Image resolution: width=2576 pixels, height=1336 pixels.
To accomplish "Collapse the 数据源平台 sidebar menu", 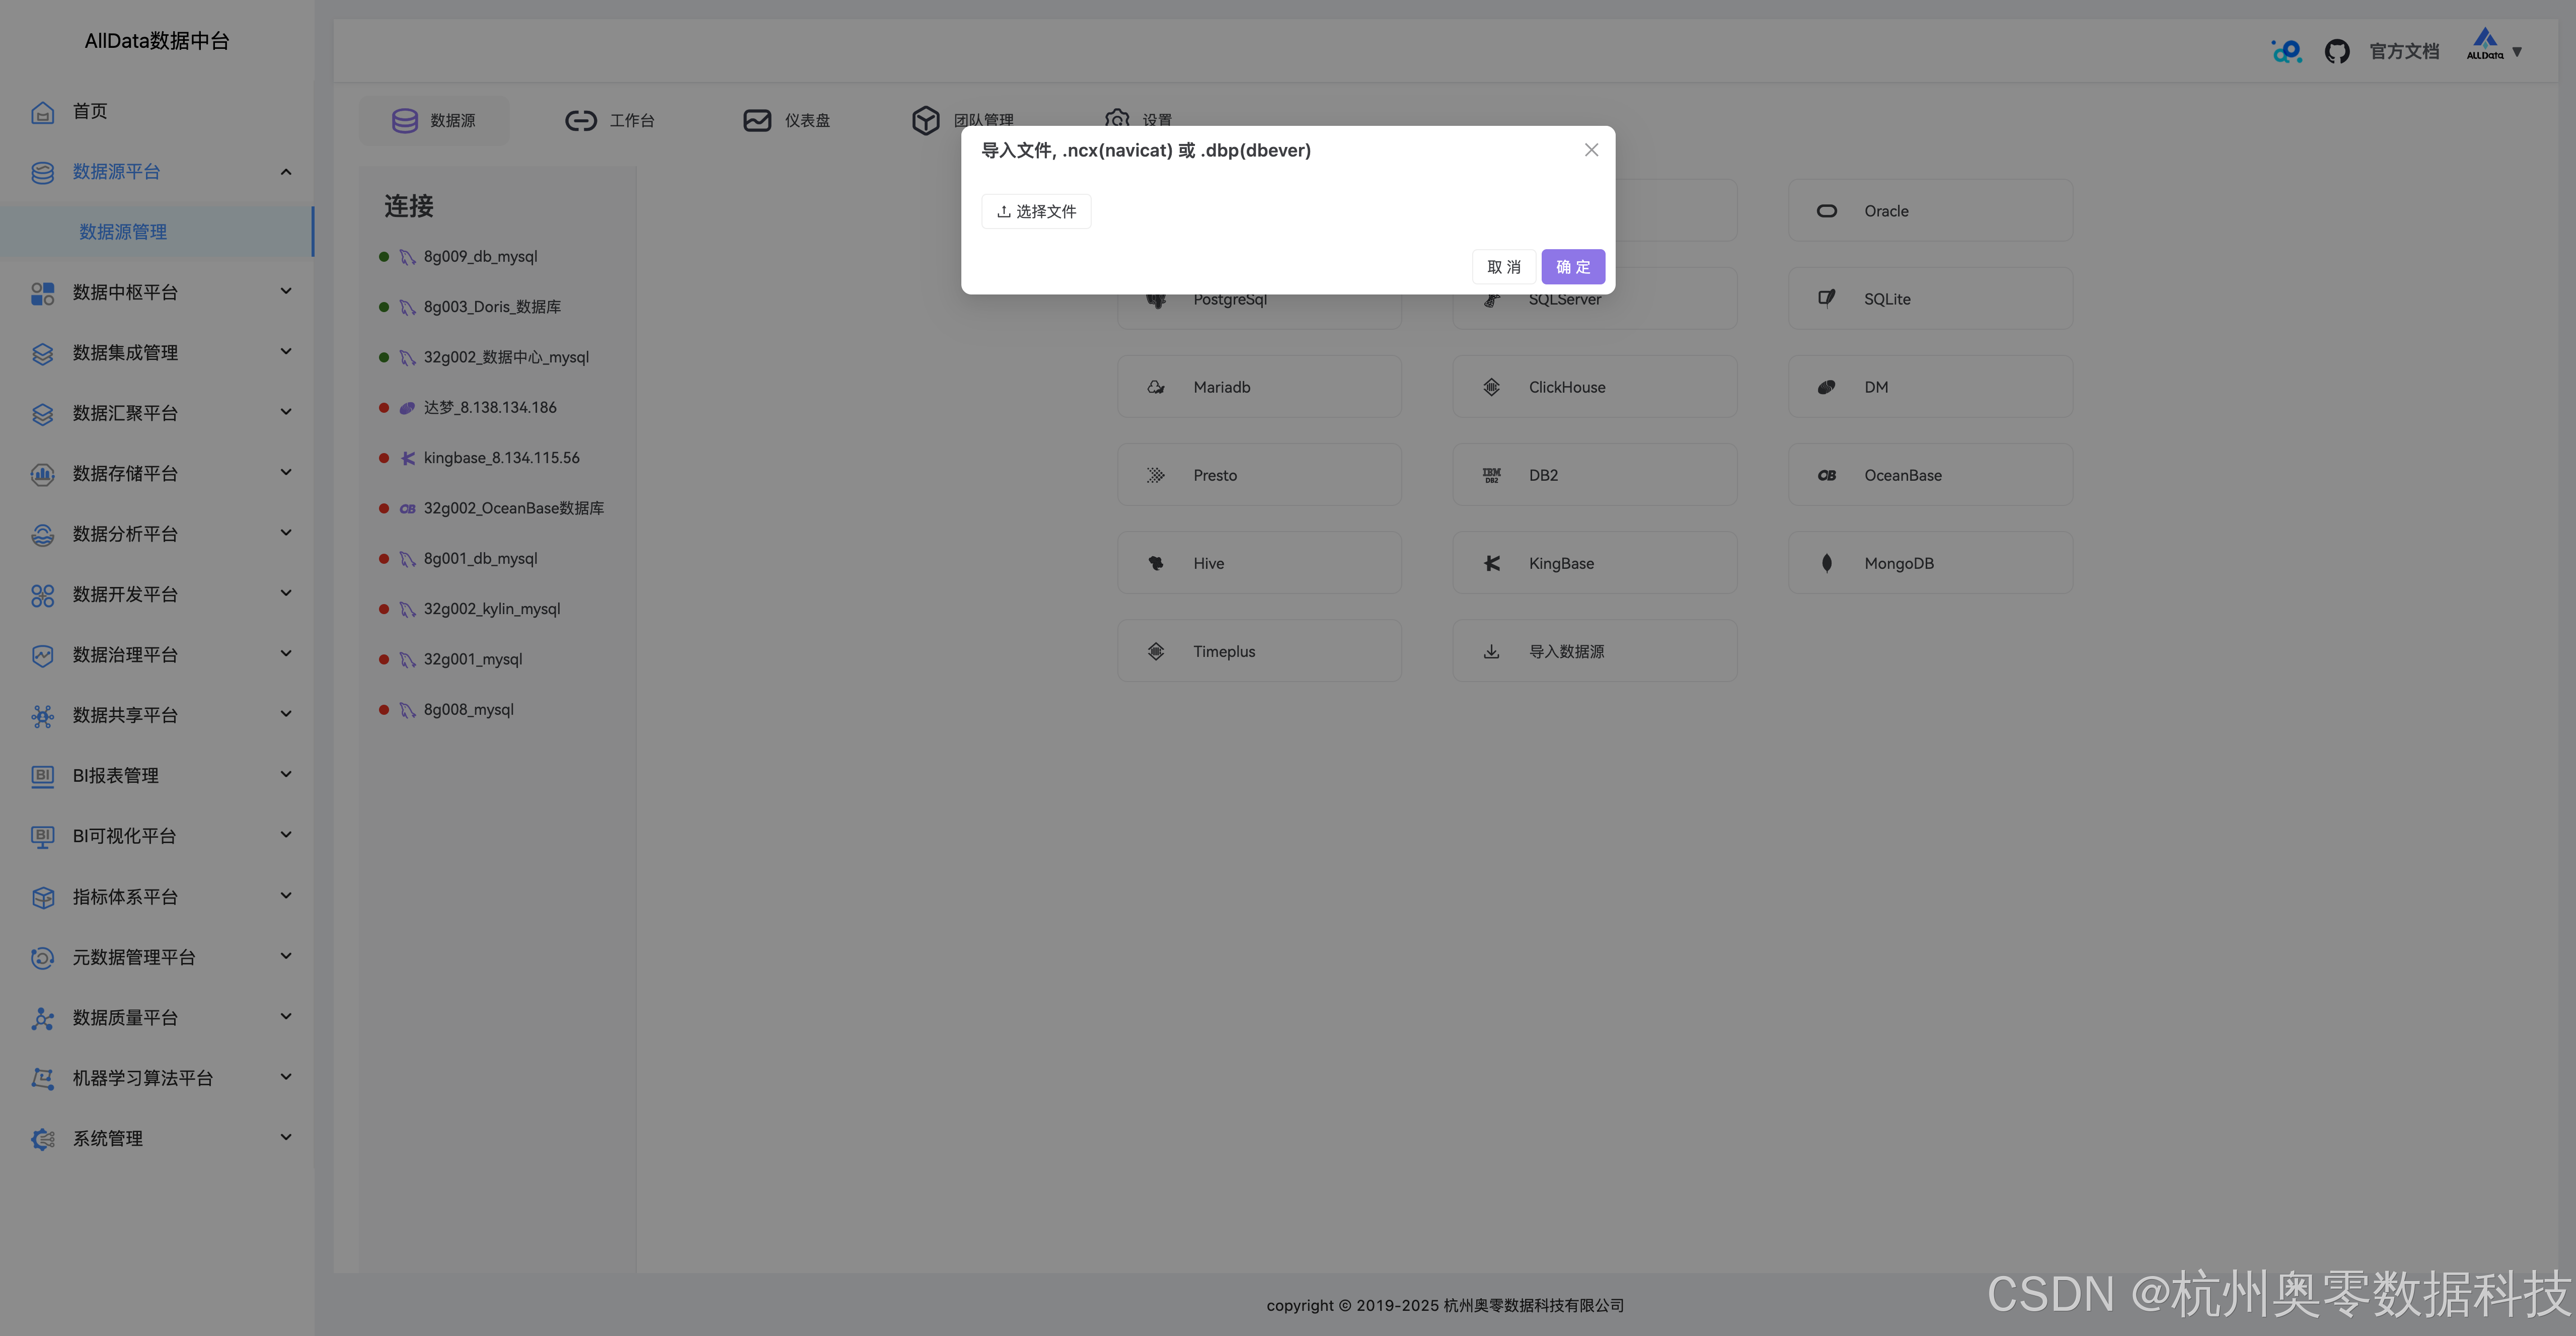I will click(x=286, y=172).
